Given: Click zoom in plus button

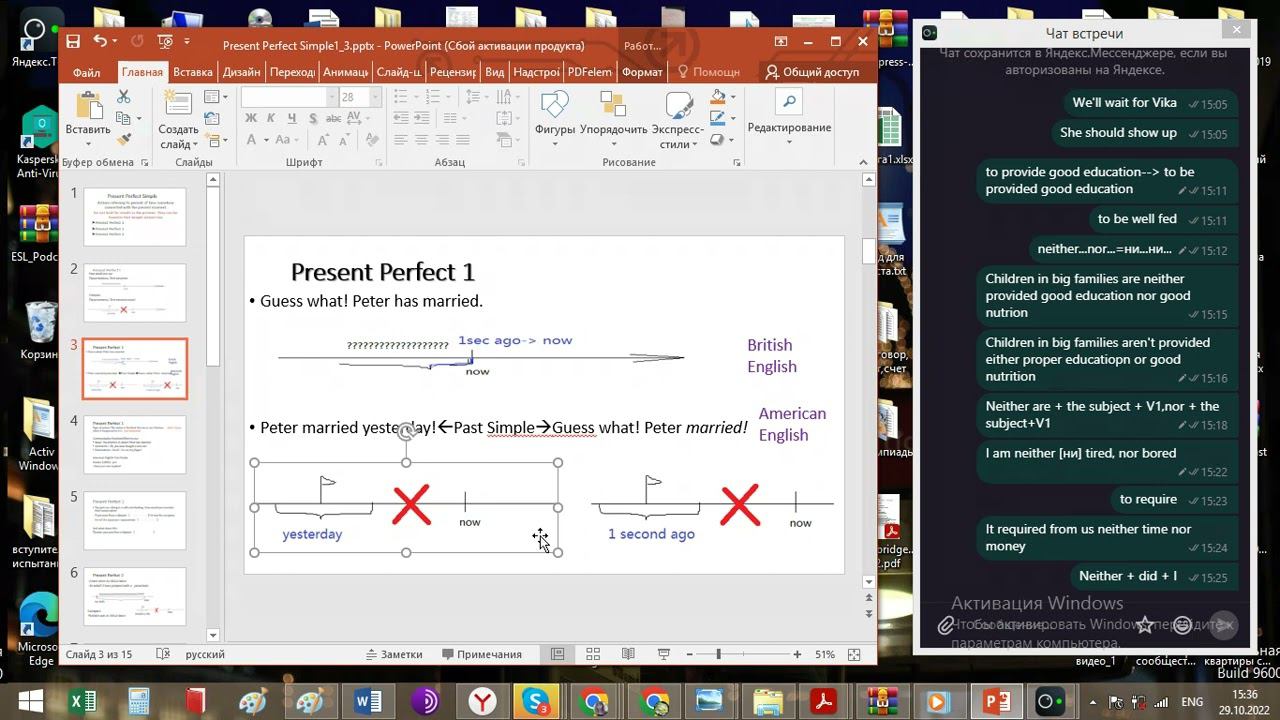Looking at the screenshot, I should (x=797, y=654).
